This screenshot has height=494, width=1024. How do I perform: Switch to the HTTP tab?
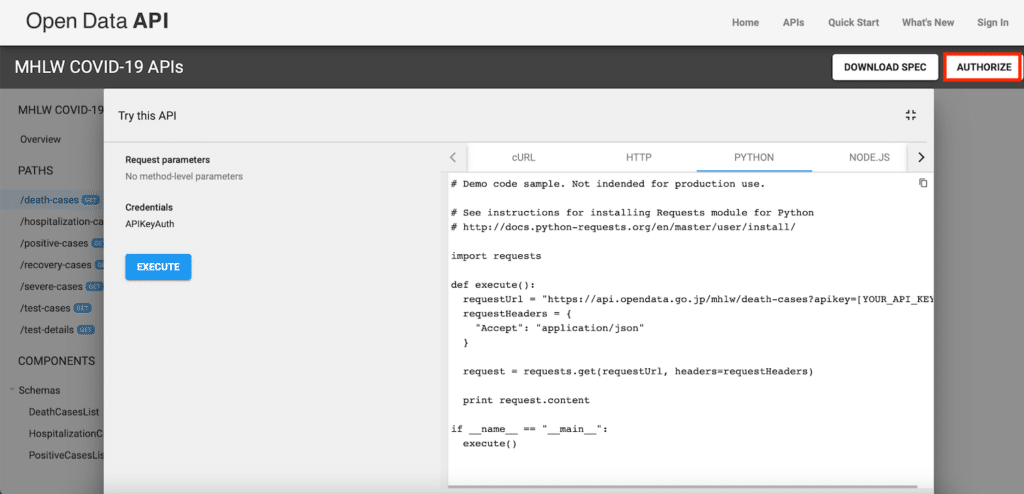point(639,157)
